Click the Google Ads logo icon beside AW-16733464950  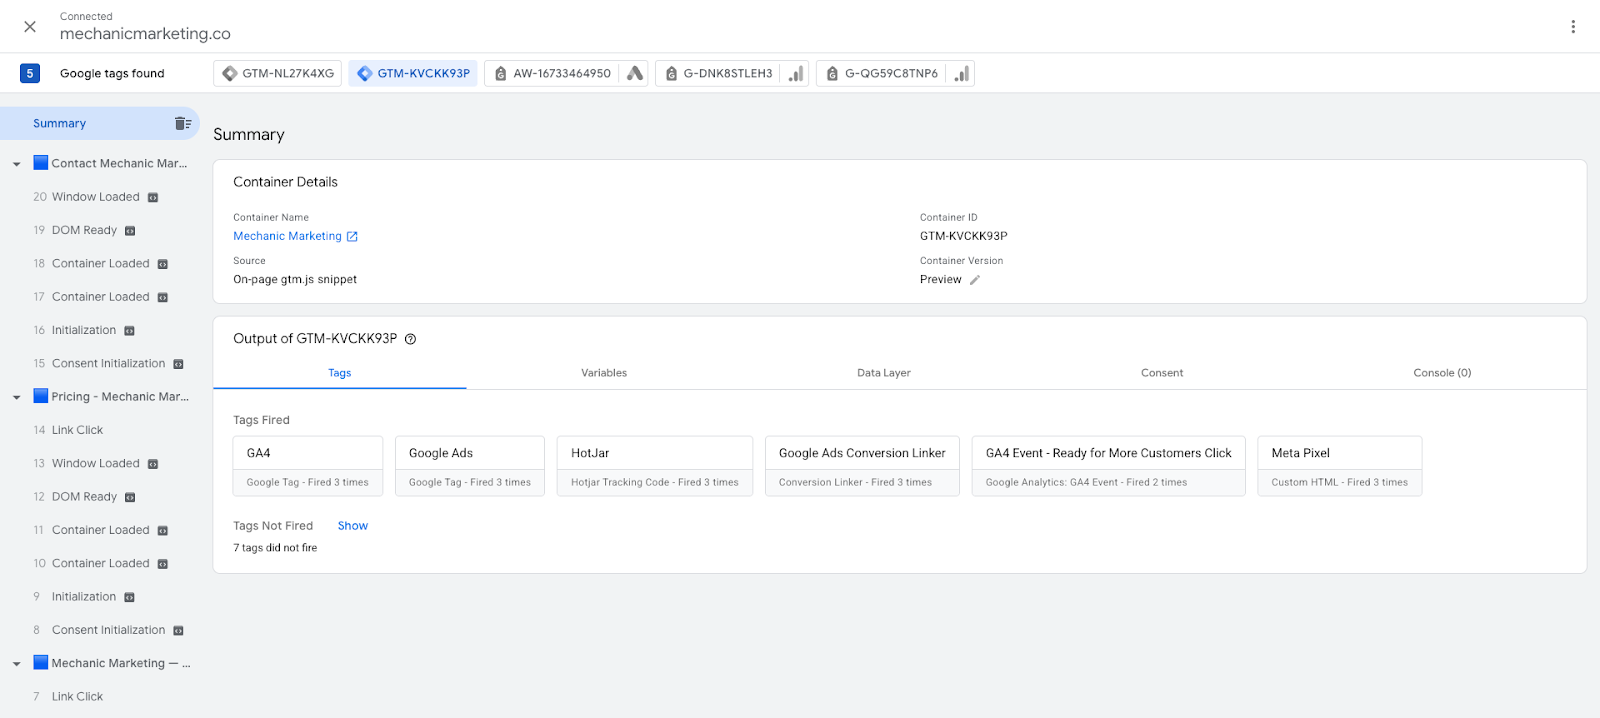click(x=634, y=73)
